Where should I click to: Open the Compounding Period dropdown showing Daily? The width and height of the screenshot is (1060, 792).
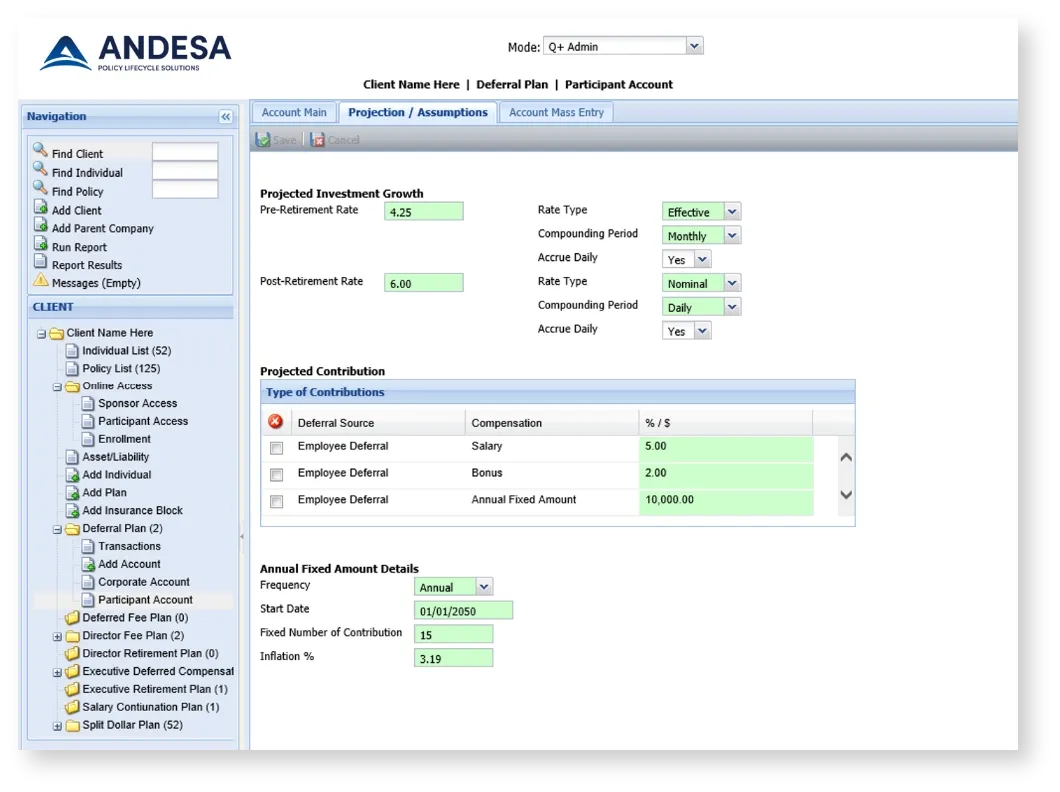[x=732, y=307]
